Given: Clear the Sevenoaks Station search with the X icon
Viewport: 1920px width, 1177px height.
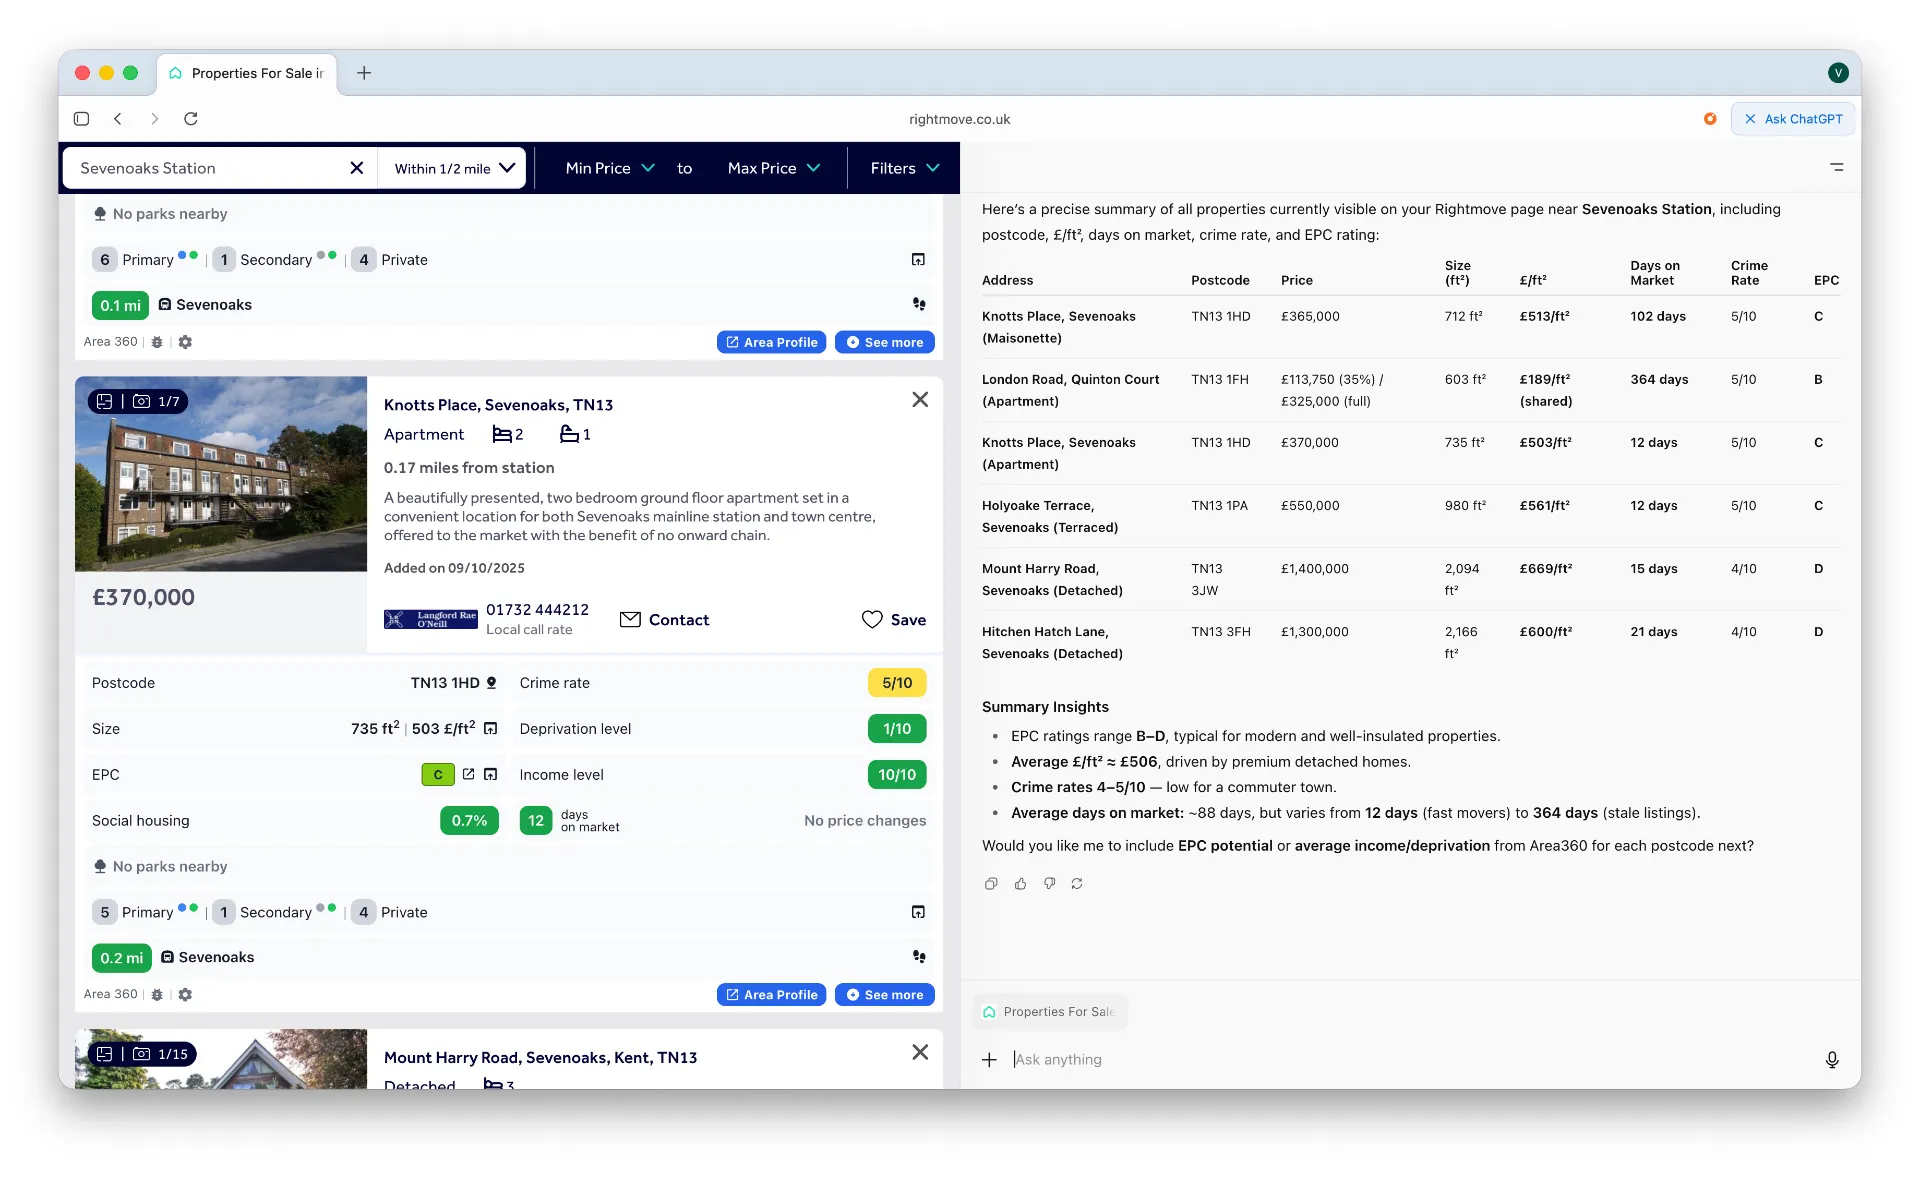Looking at the screenshot, I should [357, 168].
